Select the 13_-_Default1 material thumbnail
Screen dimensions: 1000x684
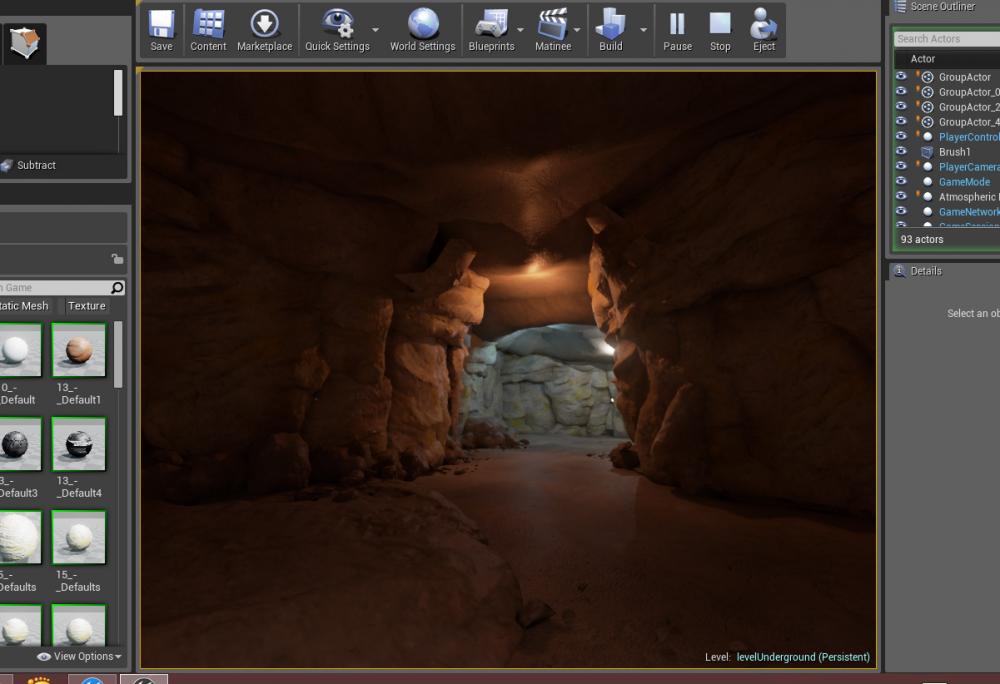pyautogui.click(x=79, y=350)
